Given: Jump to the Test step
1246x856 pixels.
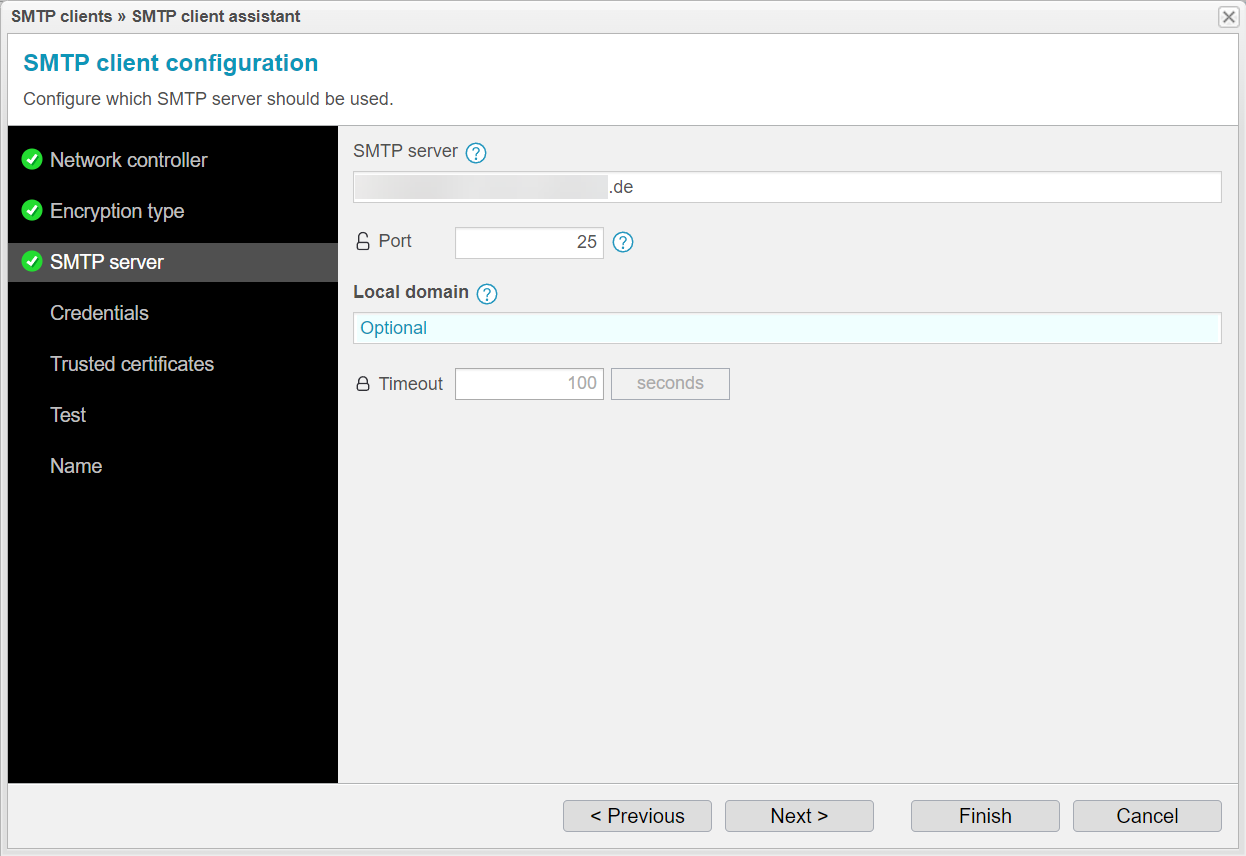Looking at the screenshot, I should 67,415.
